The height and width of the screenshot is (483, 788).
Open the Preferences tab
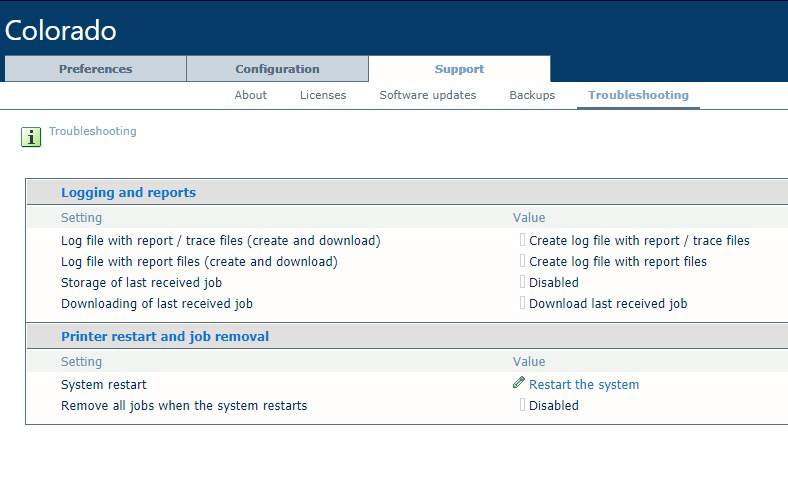pyautogui.click(x=95, y=69)
